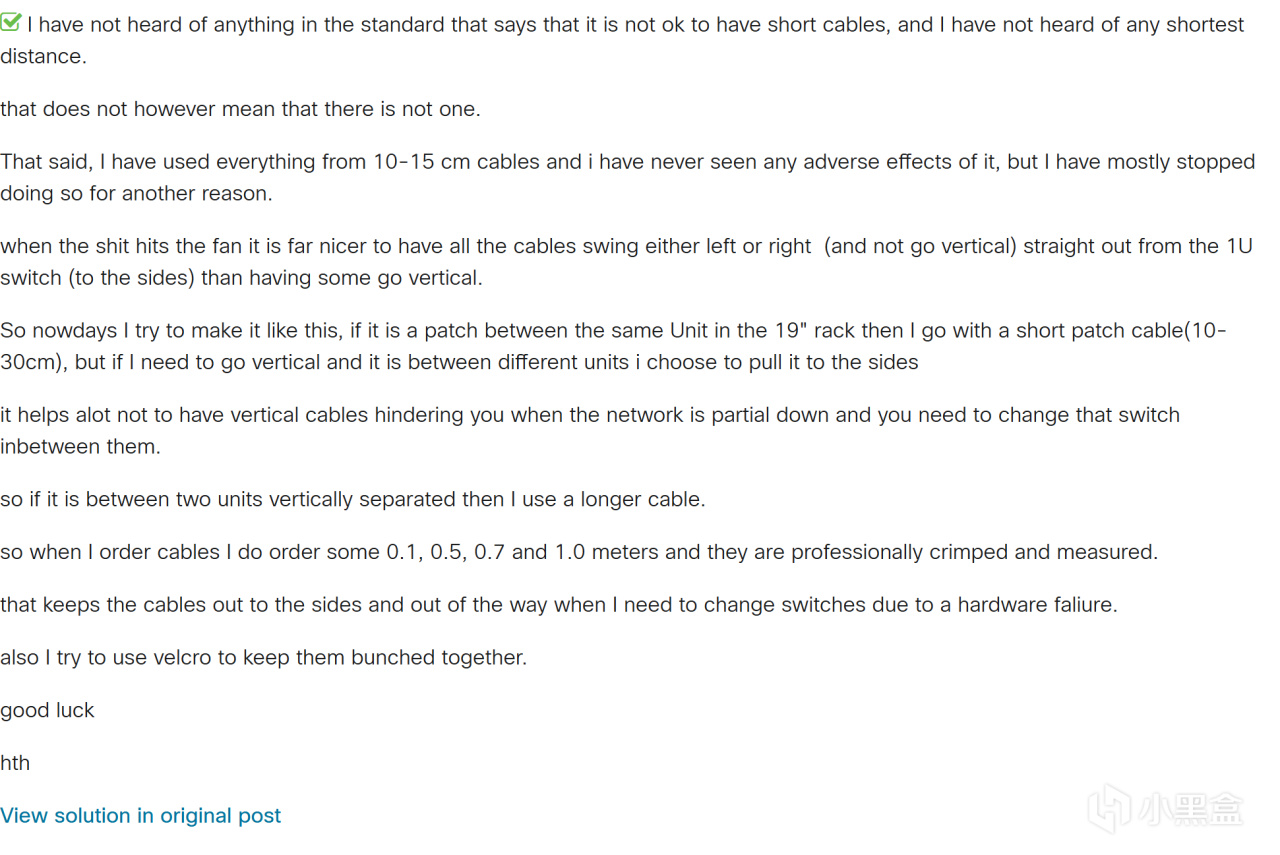The image size is (1280, 855).
Task: Click the line starting "that keeps the cables out"
Action: 558,605
